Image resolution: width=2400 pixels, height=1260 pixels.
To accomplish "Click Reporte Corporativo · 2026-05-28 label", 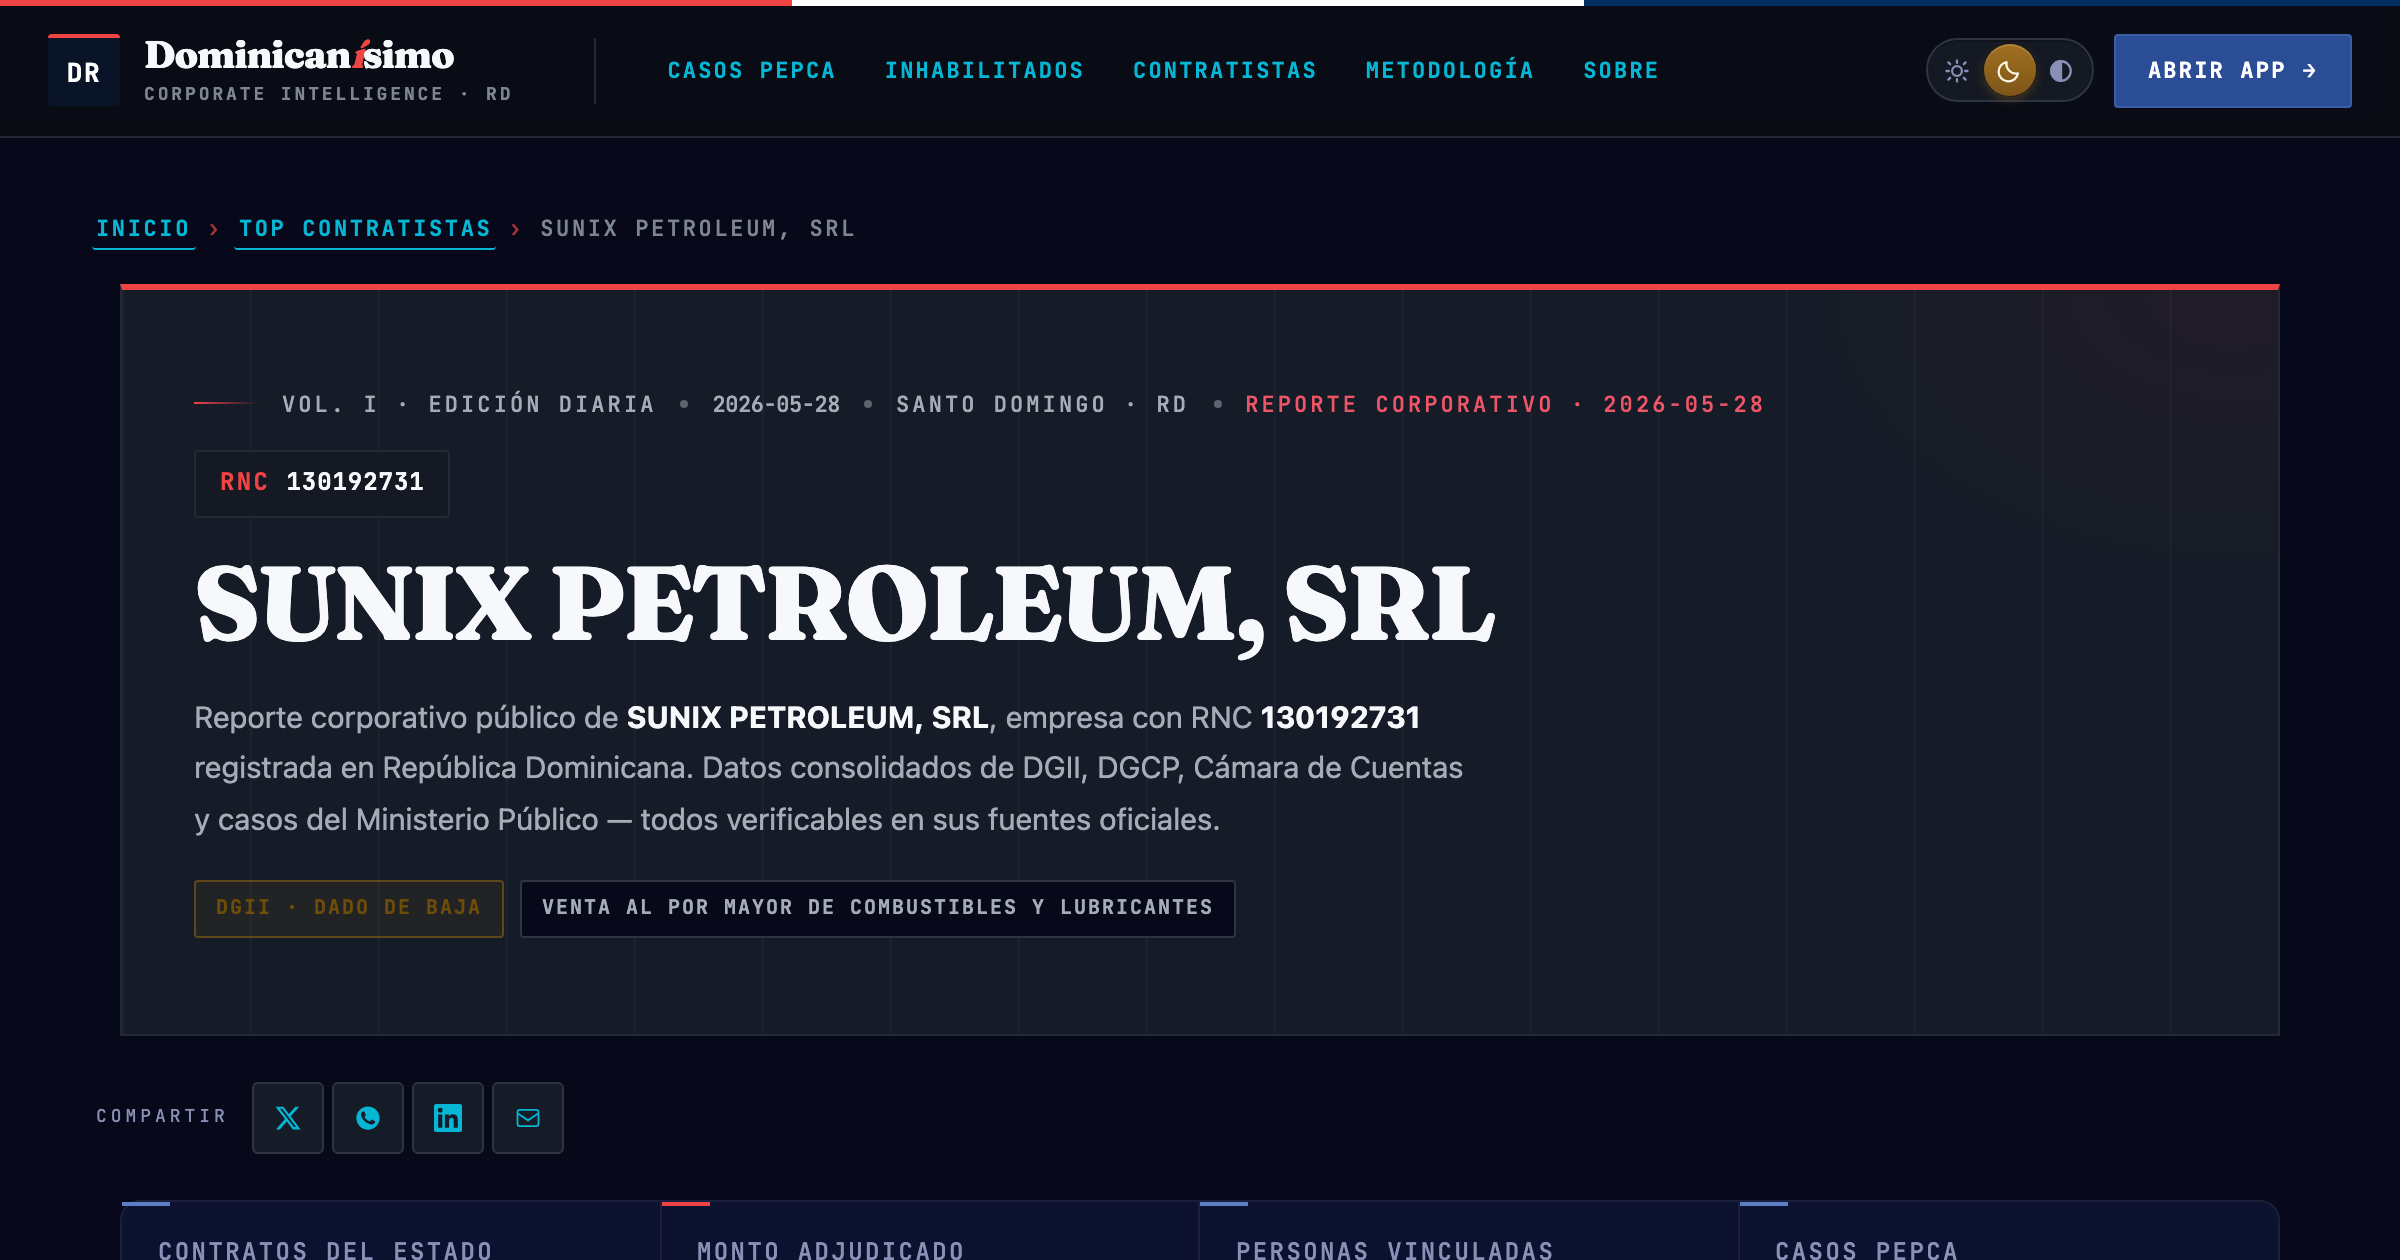I will (1504, 405).
